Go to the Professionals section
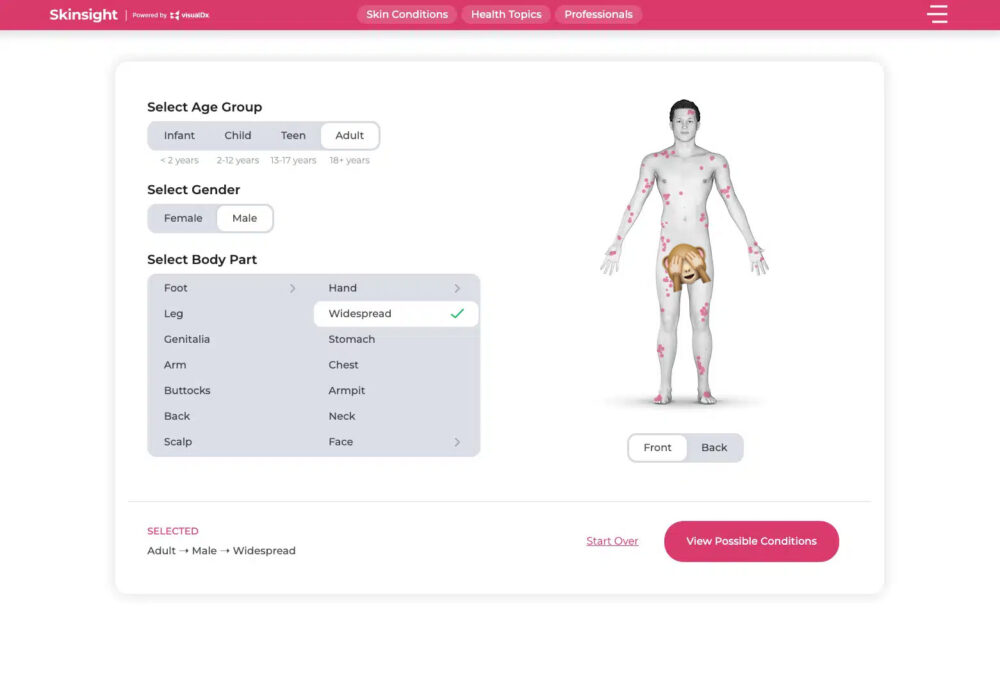Screen dimensions: 1000x678 pos(598,15)
